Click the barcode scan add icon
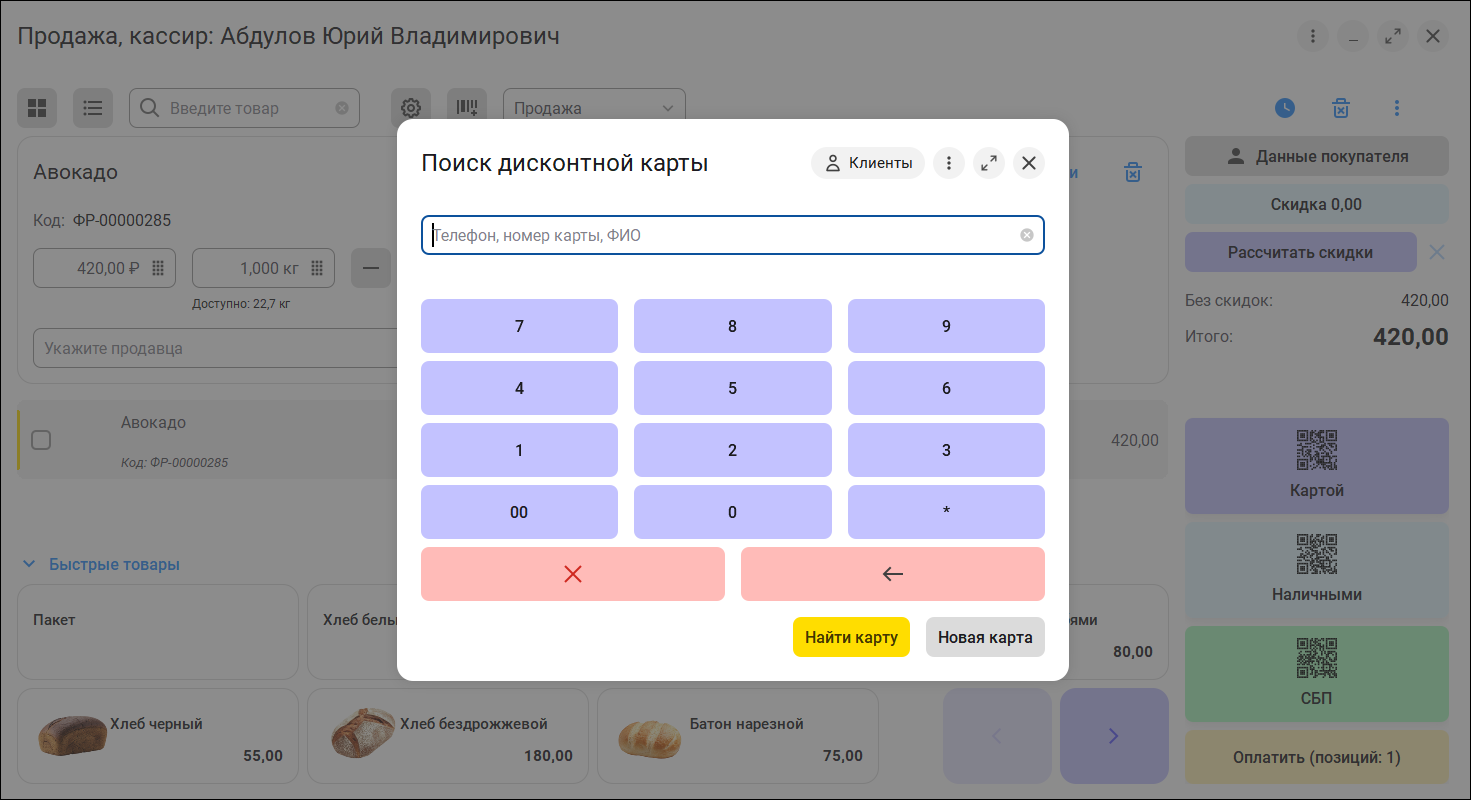1471x800 pixels. point(467,108)
